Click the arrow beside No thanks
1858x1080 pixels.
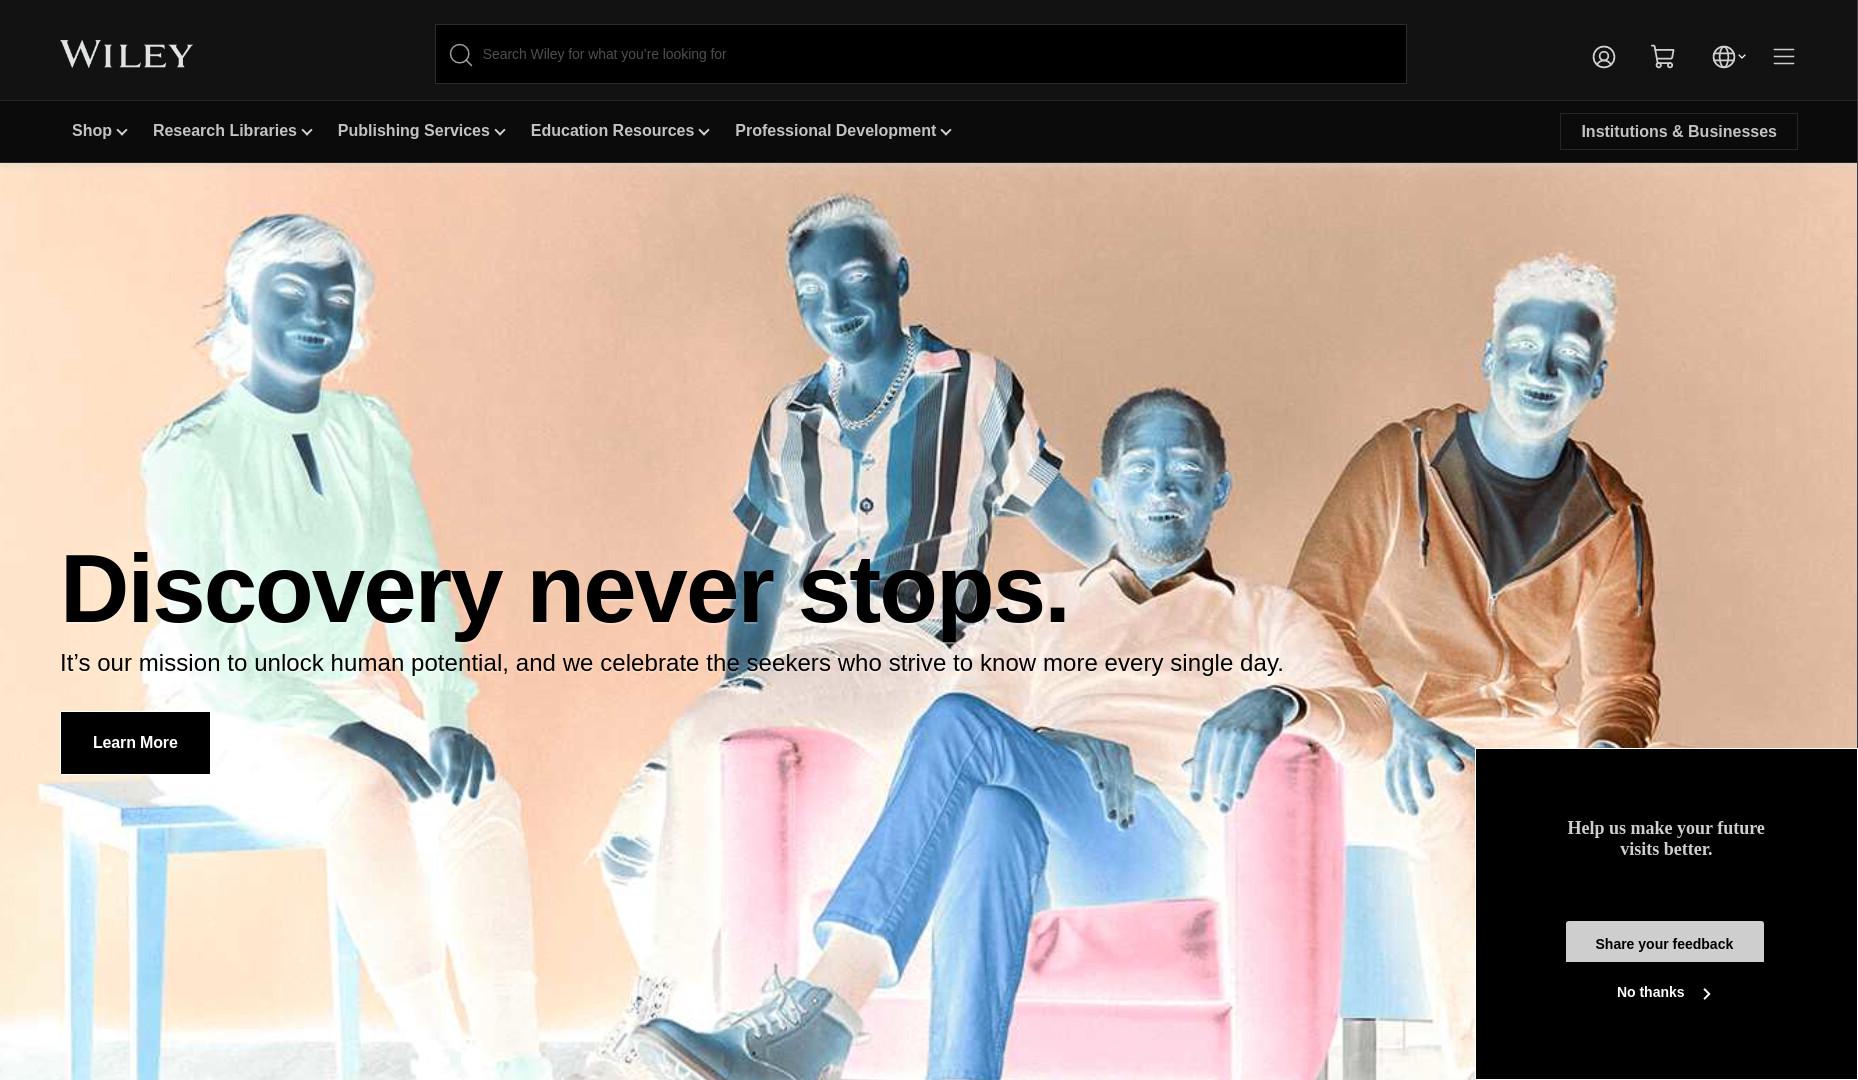click(1707, 993)
